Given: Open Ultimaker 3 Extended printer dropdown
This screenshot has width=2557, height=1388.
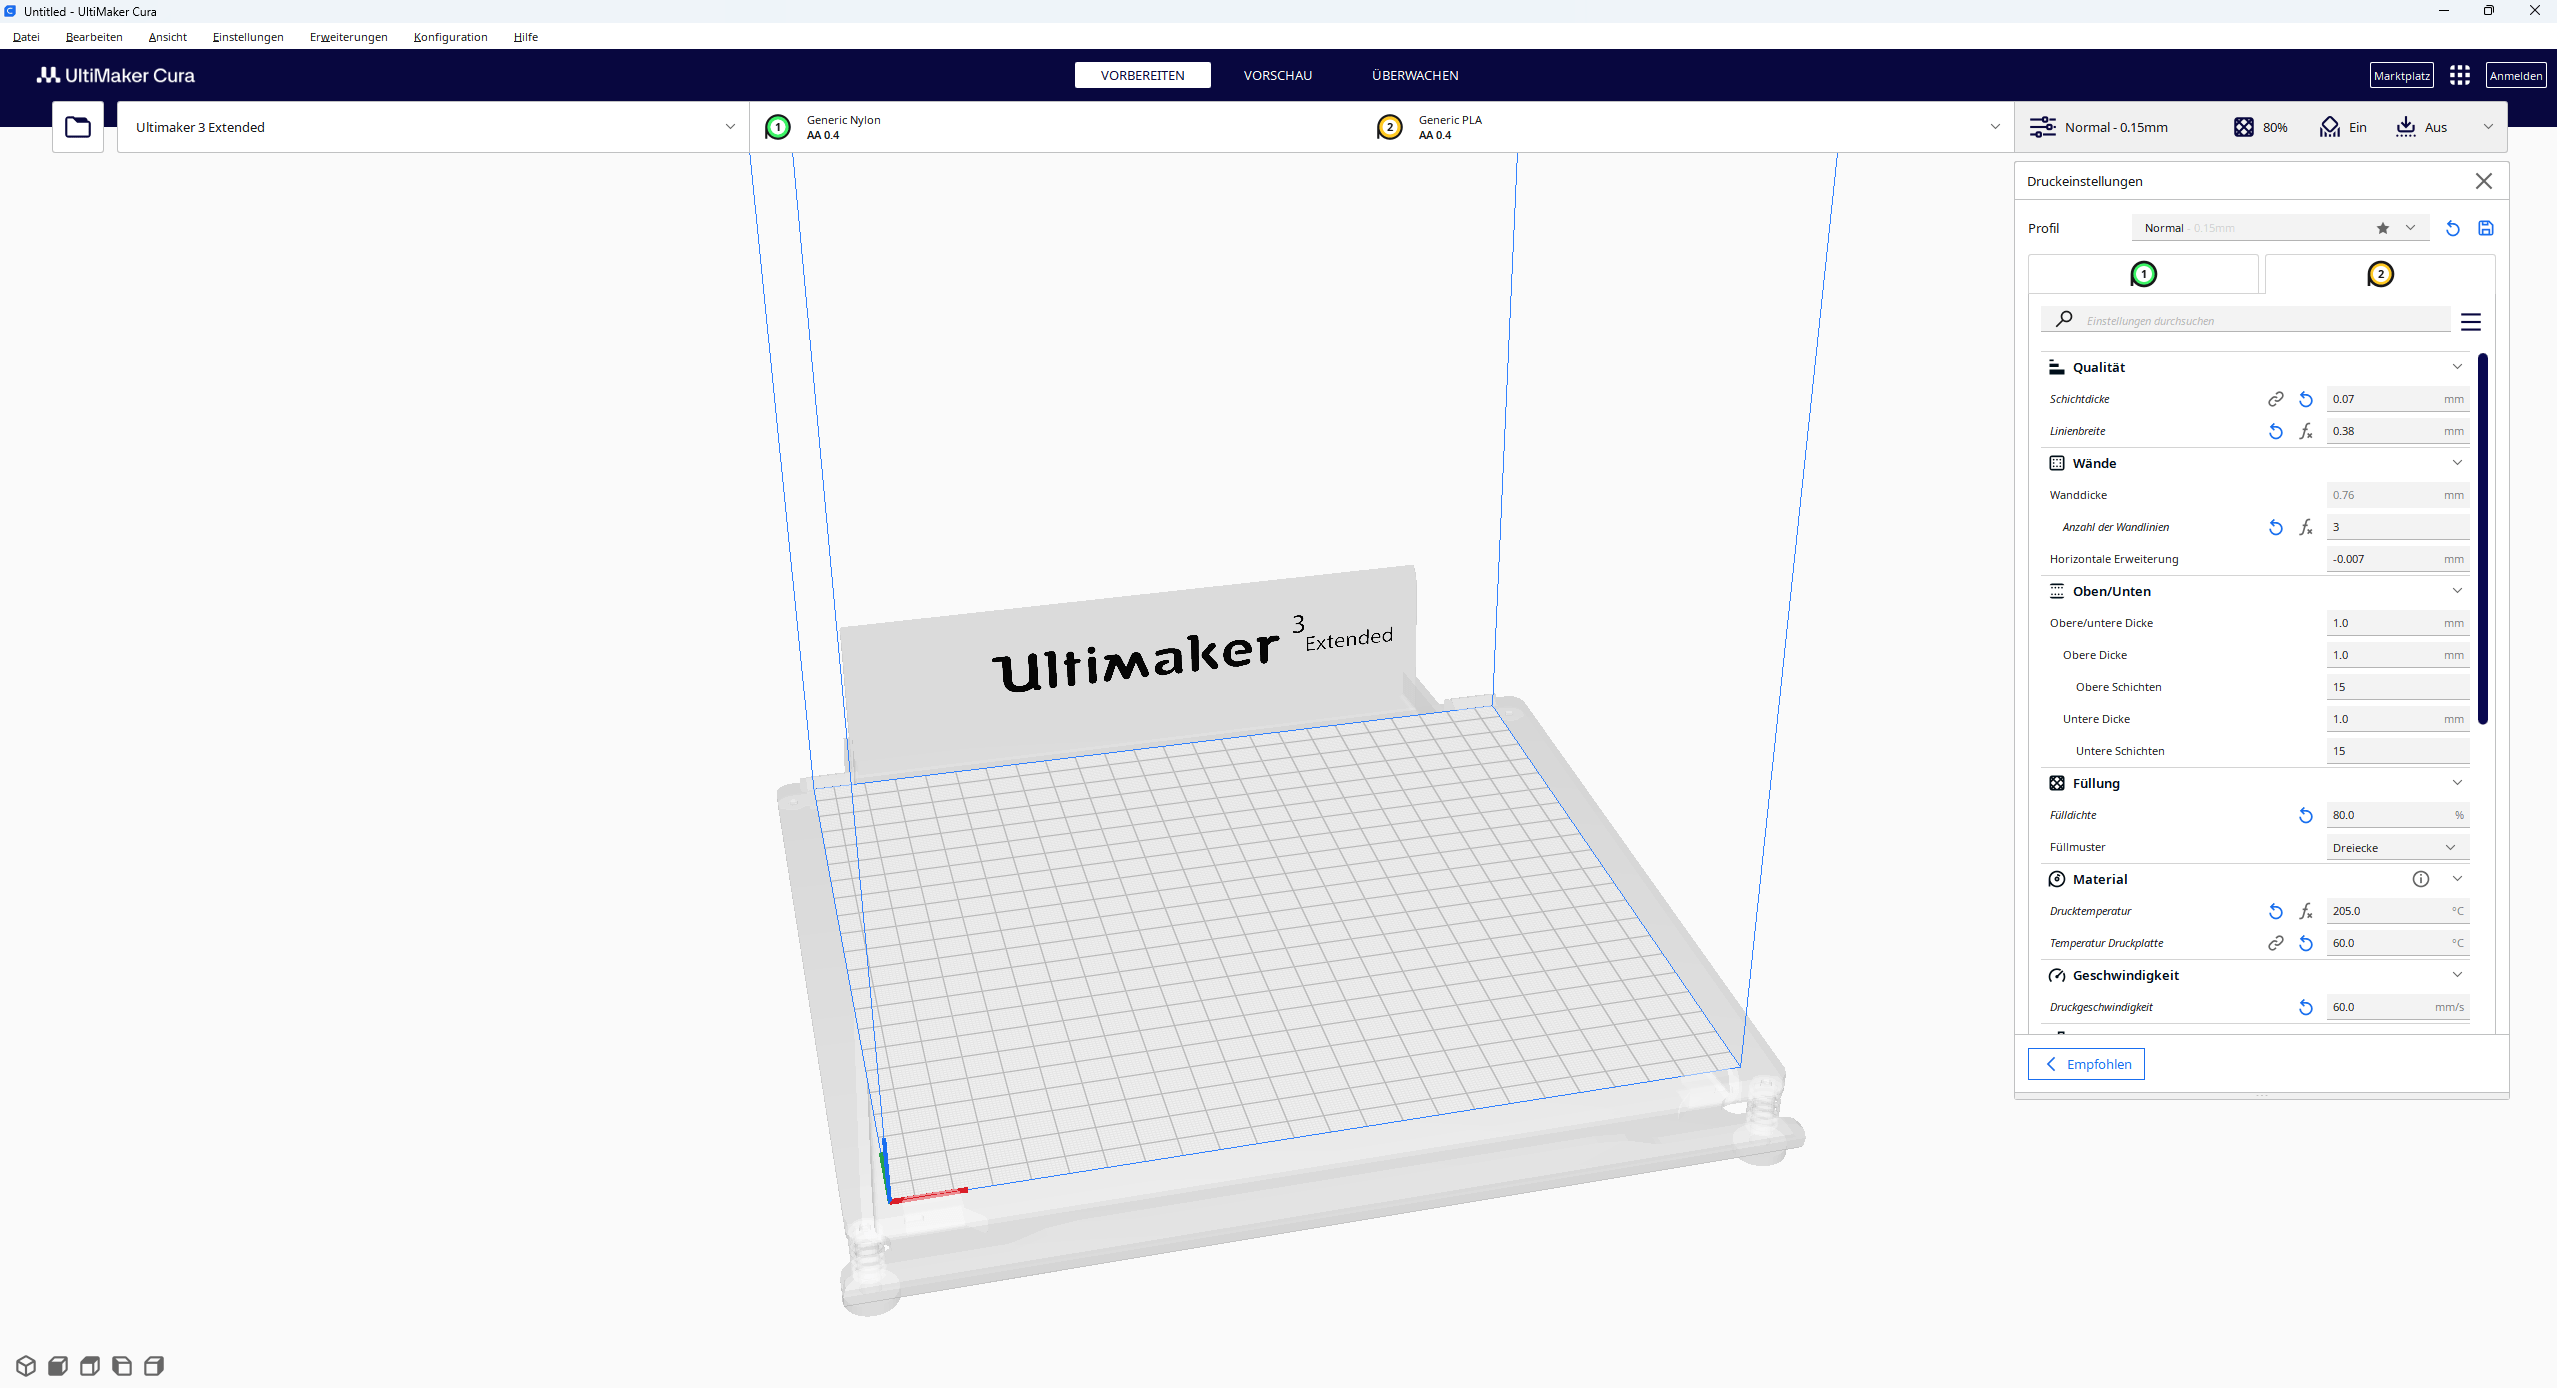Looking at the screenshot, I should 432,127.
